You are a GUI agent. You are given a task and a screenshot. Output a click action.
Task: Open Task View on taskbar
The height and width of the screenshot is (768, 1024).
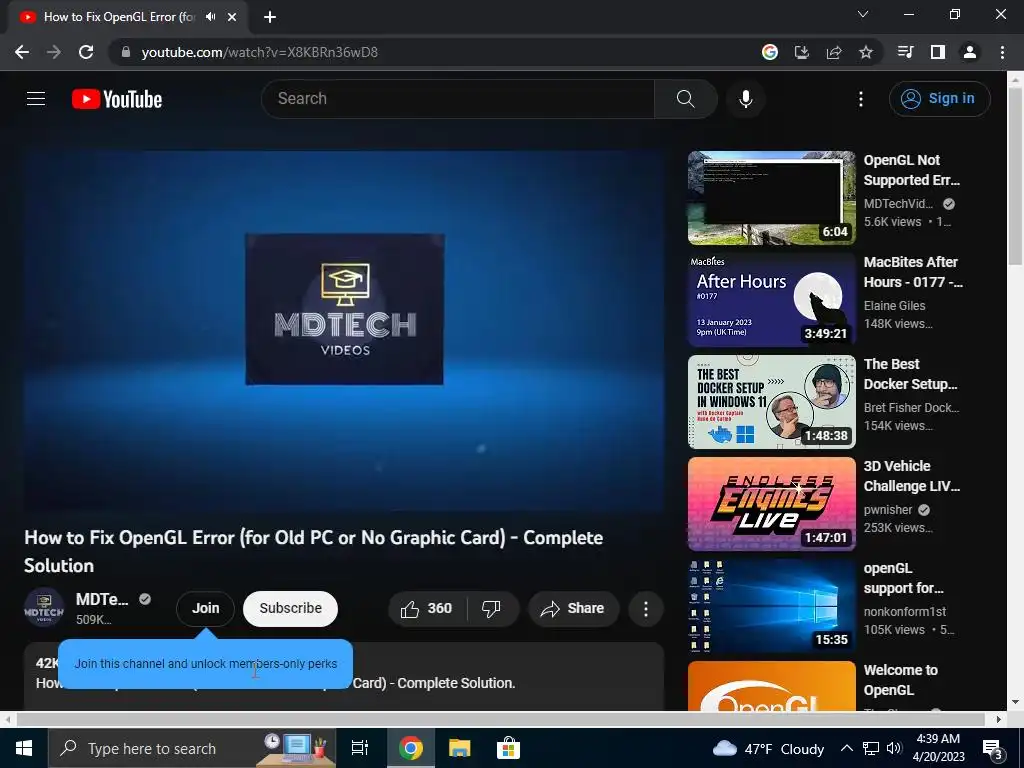click(360, 748)
